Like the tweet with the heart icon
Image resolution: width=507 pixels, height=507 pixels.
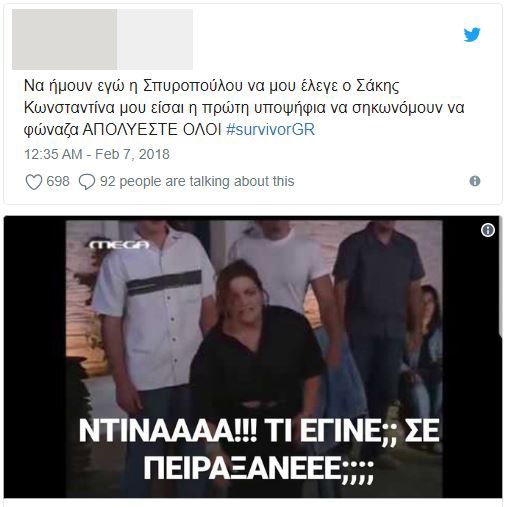[34, 182]
